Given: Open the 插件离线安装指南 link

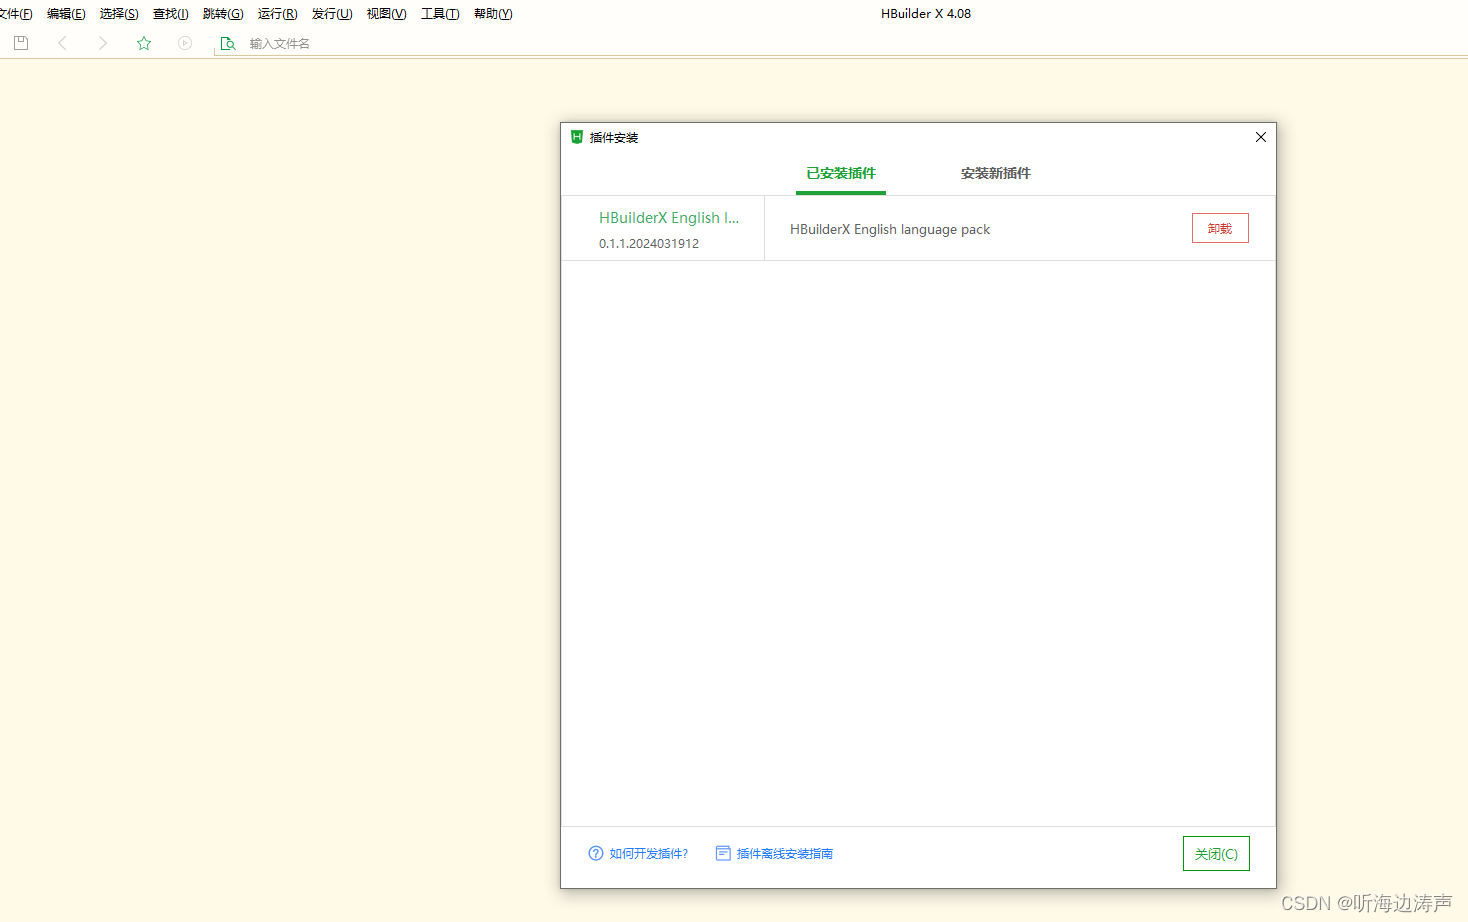Looking at the screenshot, I should [785, 853].
